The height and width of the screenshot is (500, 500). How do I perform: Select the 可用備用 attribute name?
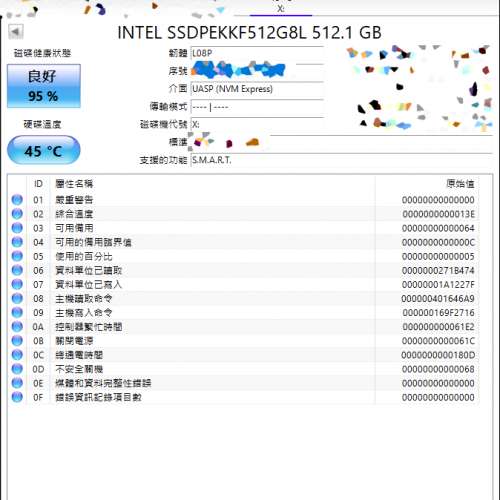point(74,228)
